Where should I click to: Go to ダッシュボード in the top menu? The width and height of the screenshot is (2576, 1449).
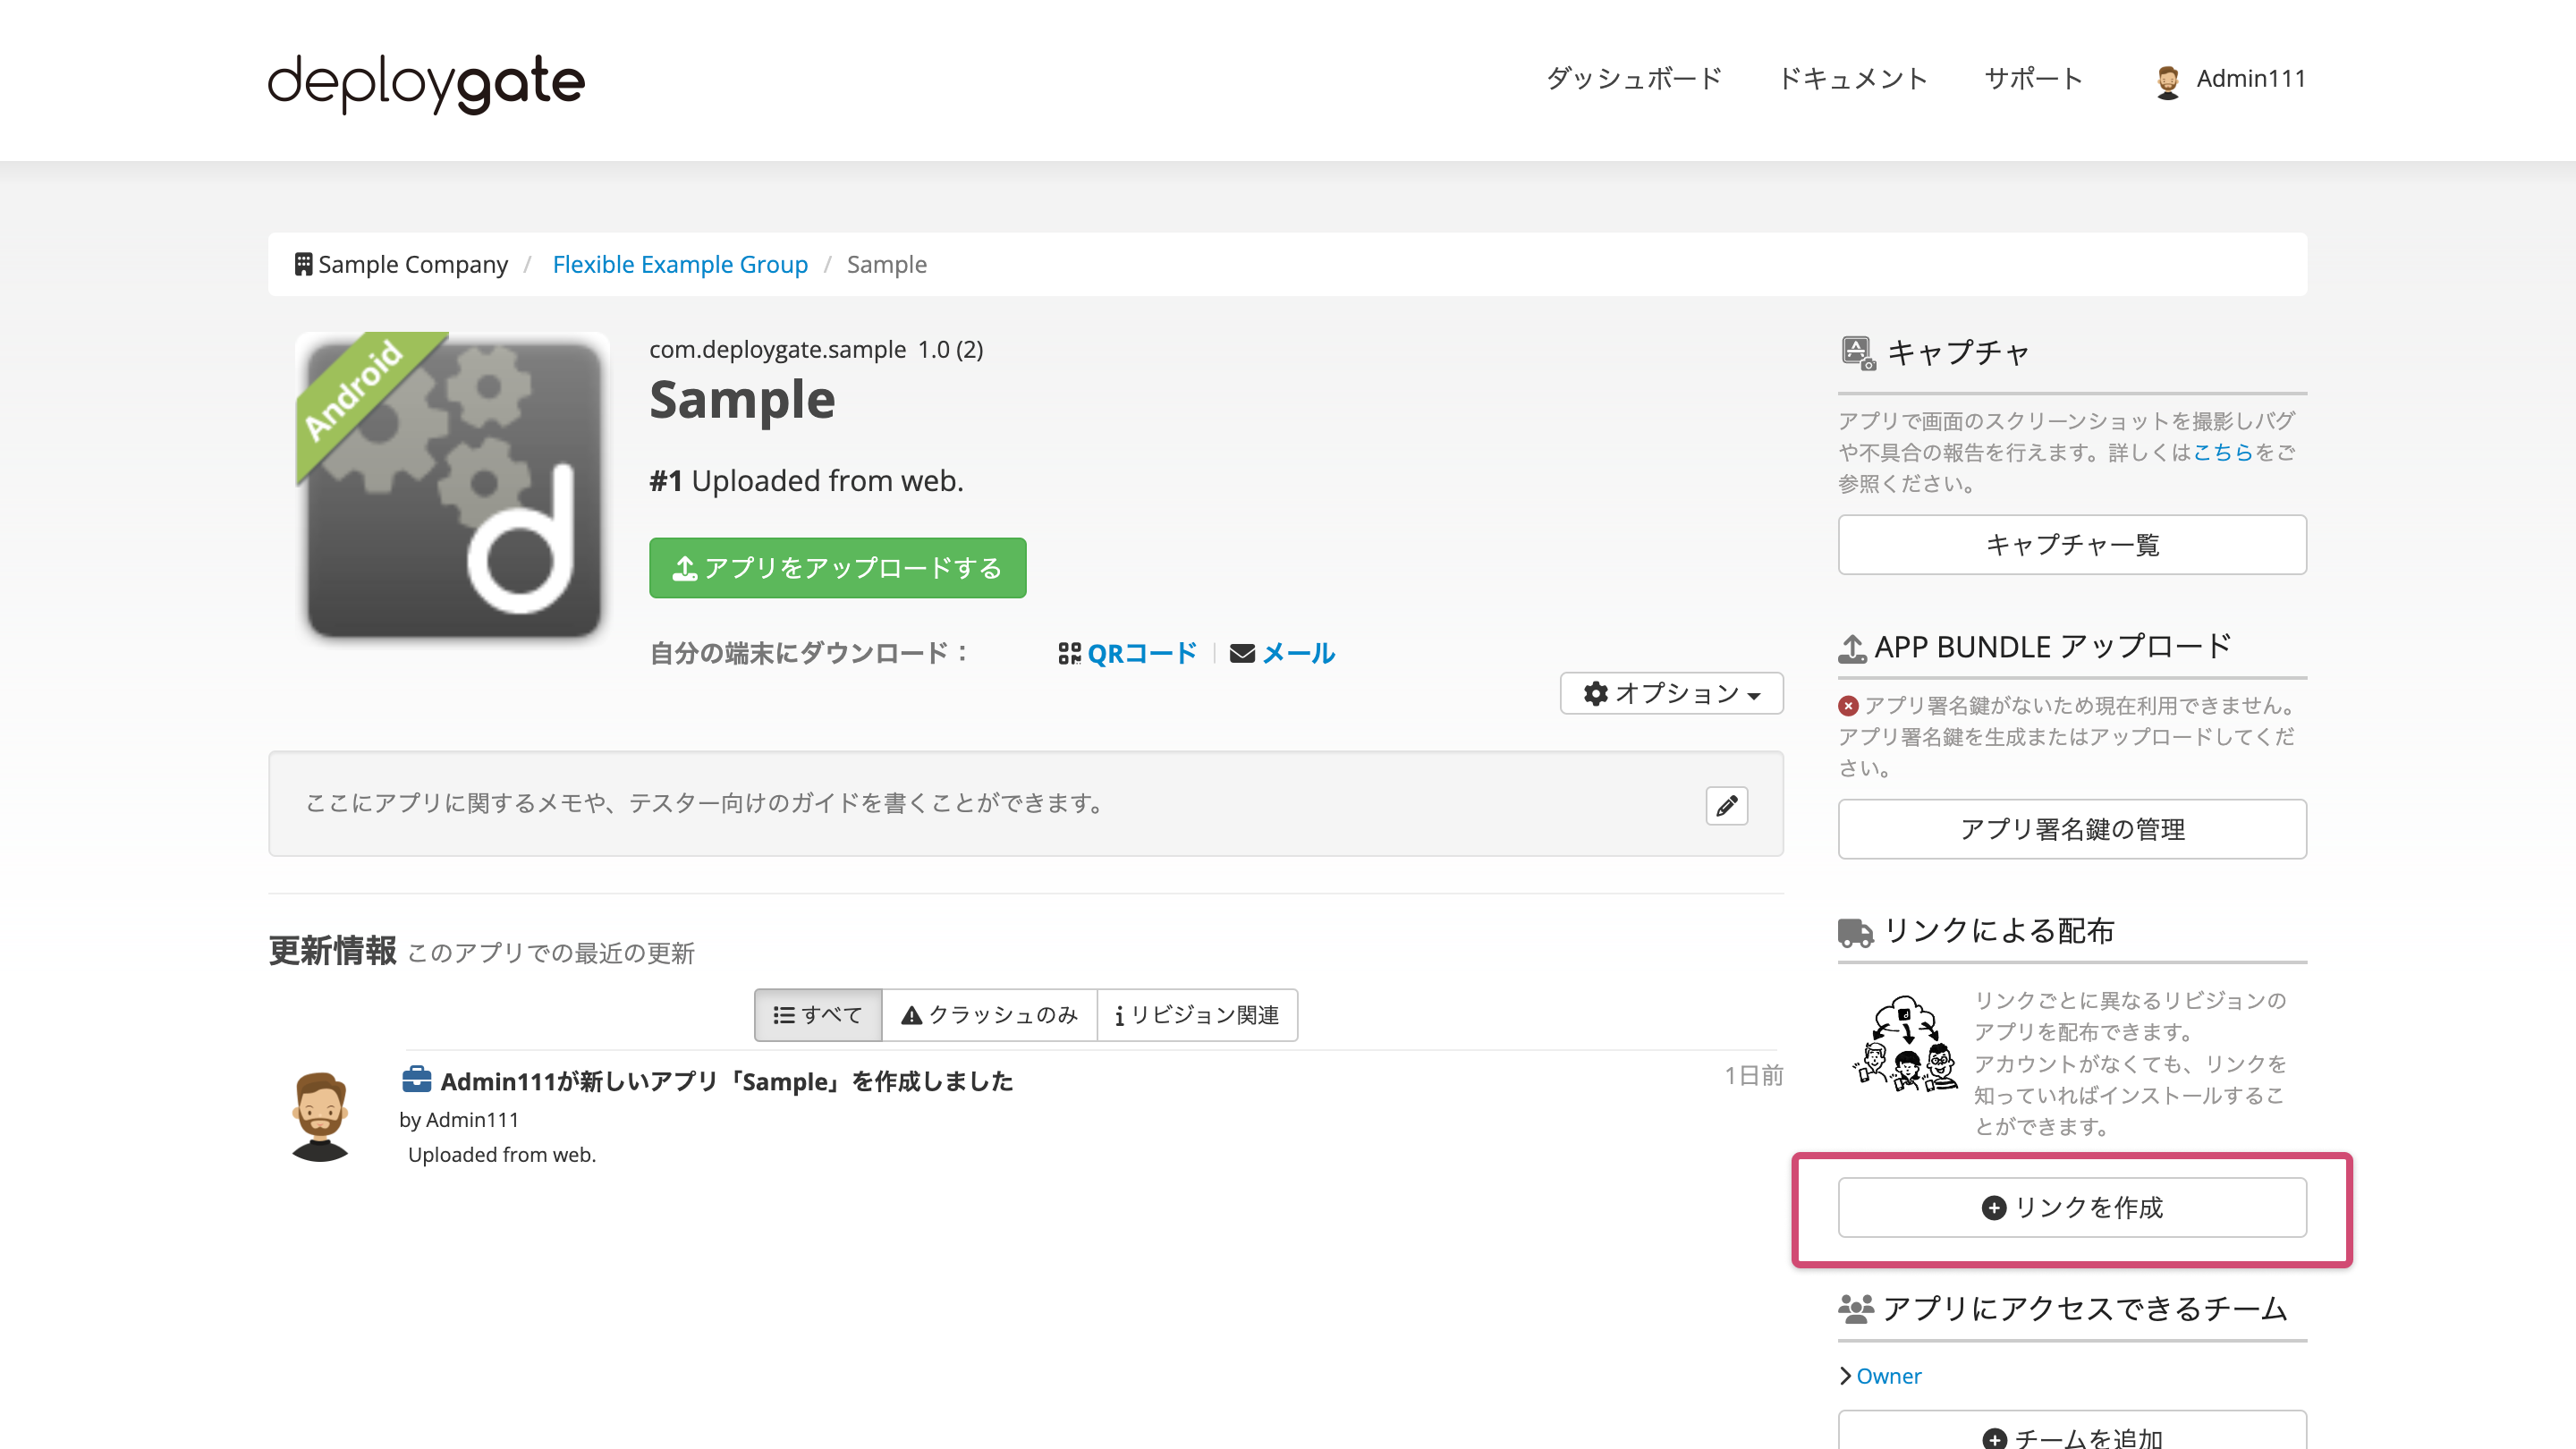[x=1634, y=78]
